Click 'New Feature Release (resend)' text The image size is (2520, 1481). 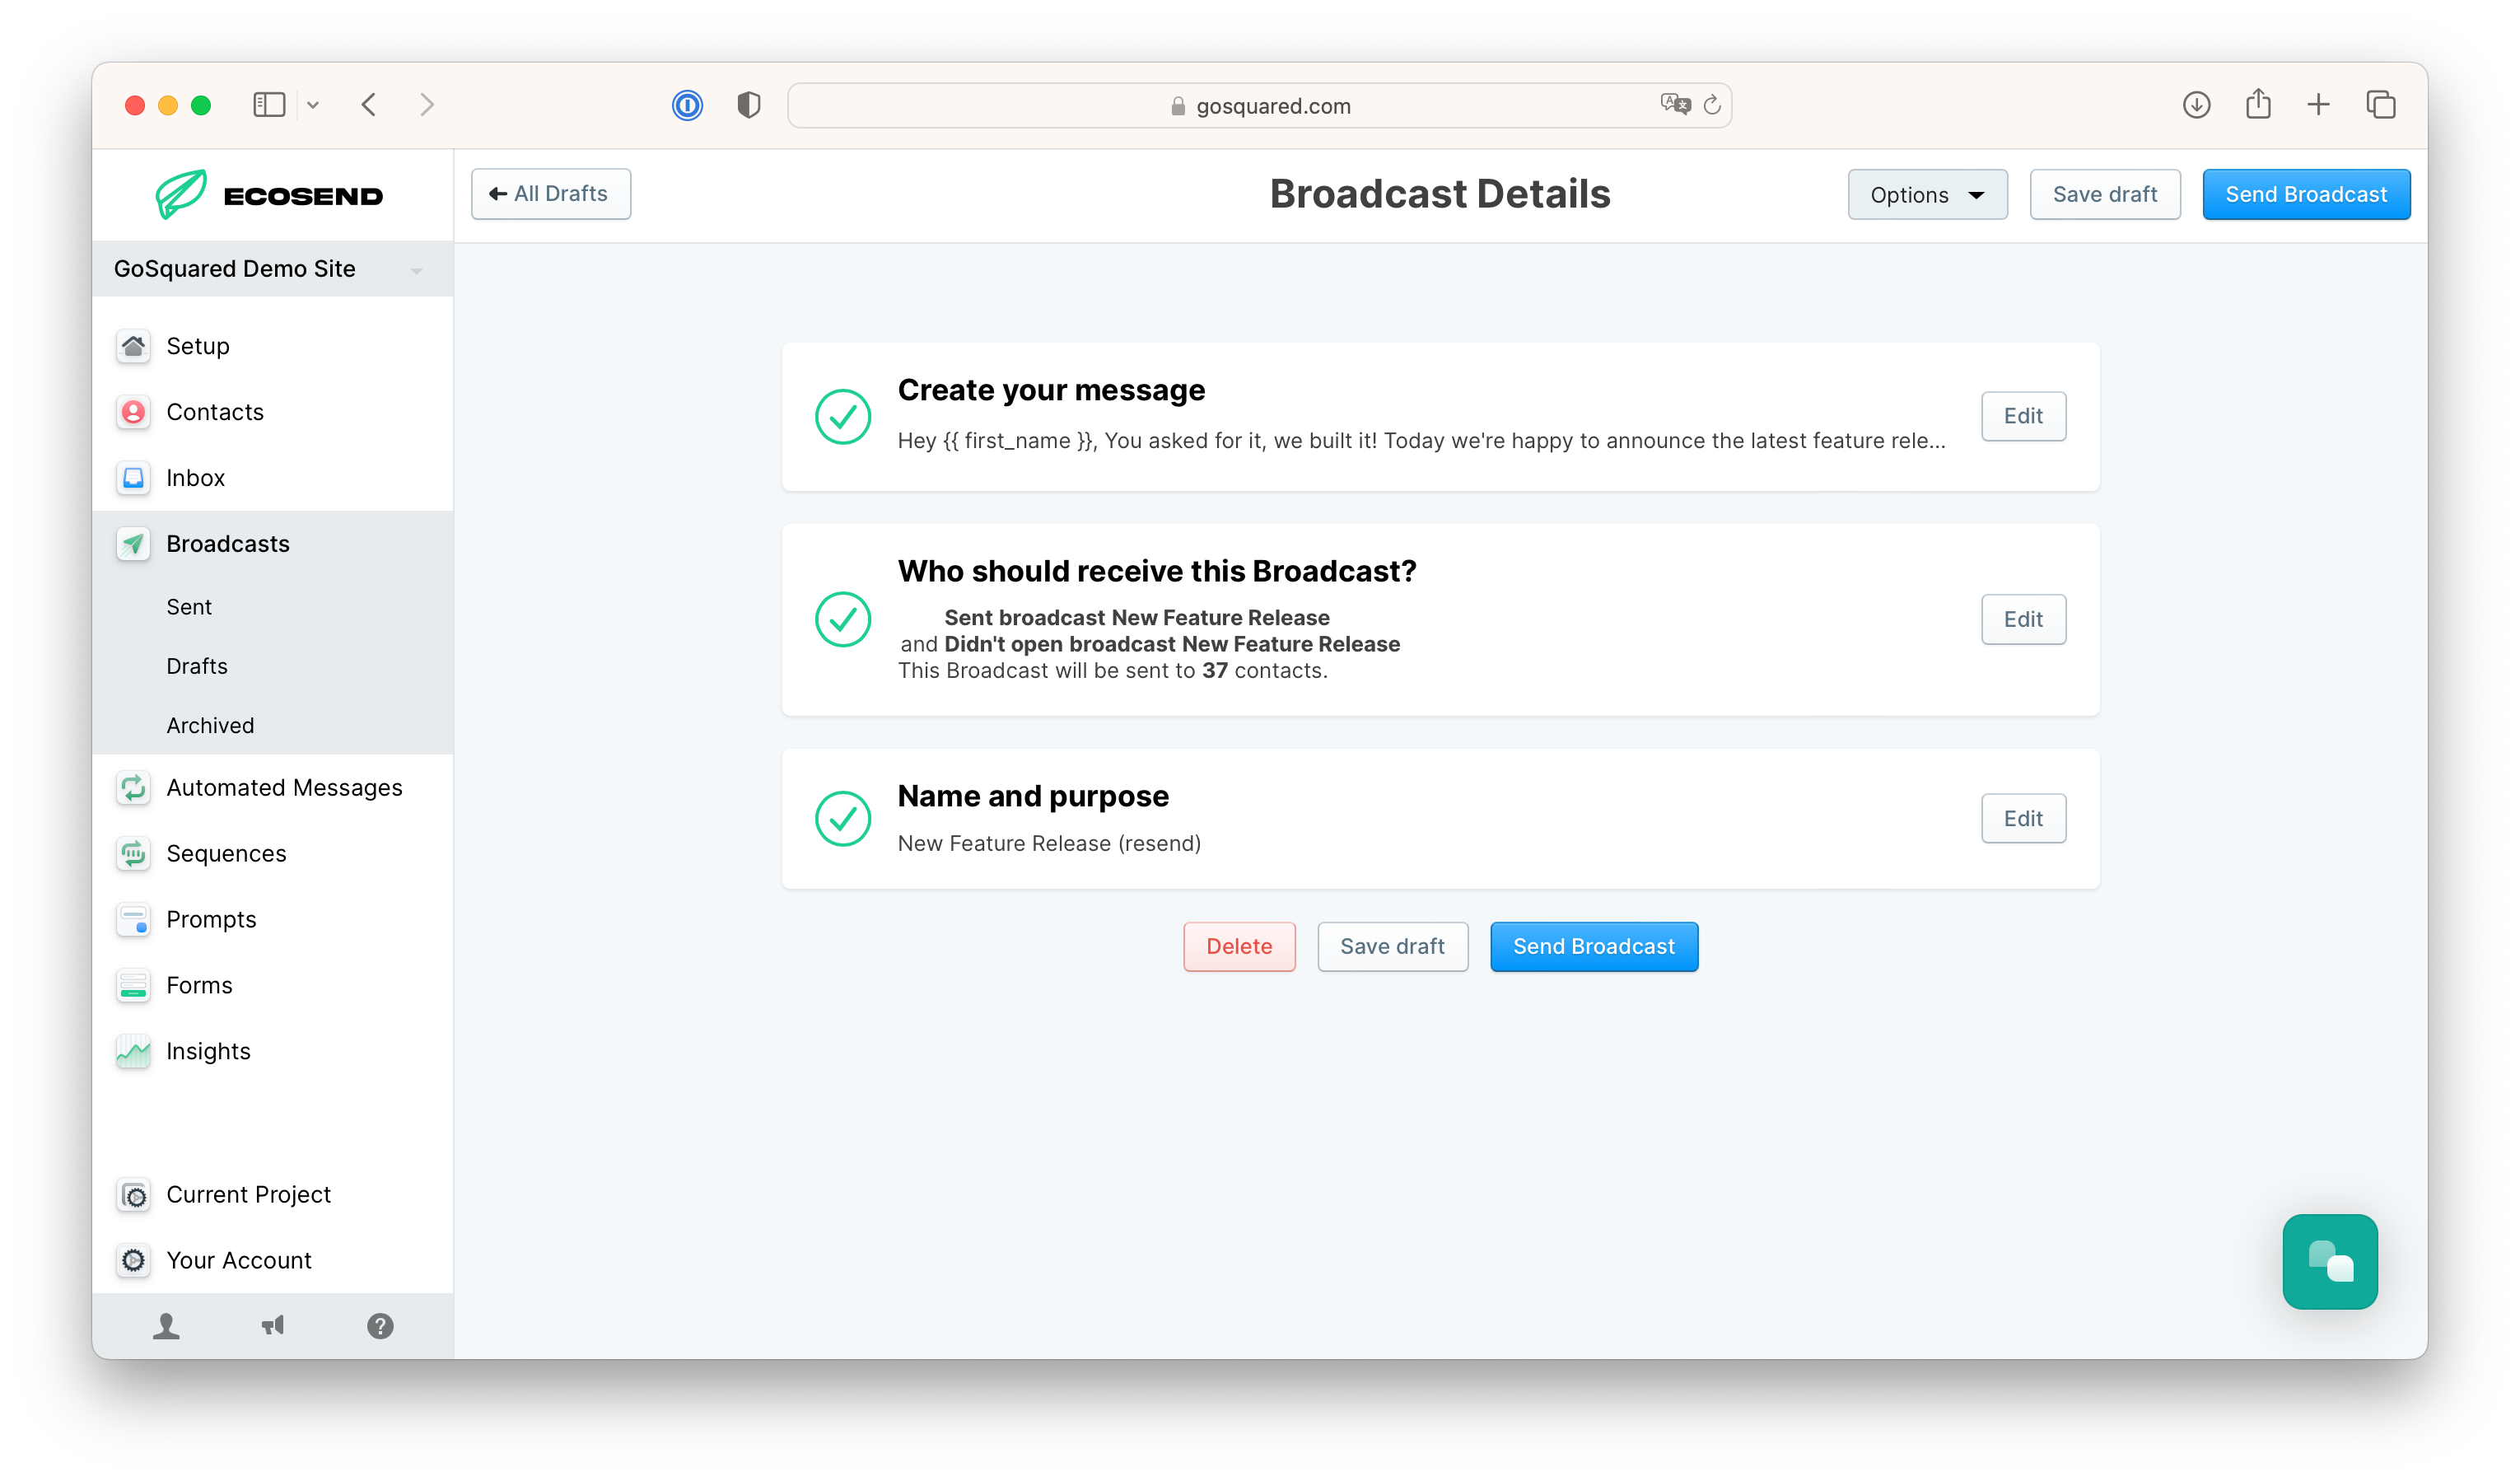1049,844
